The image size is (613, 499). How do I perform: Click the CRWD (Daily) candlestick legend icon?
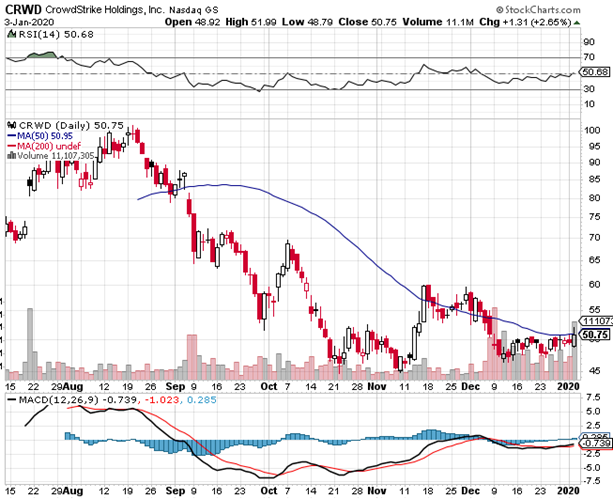(x=11, y=124)
